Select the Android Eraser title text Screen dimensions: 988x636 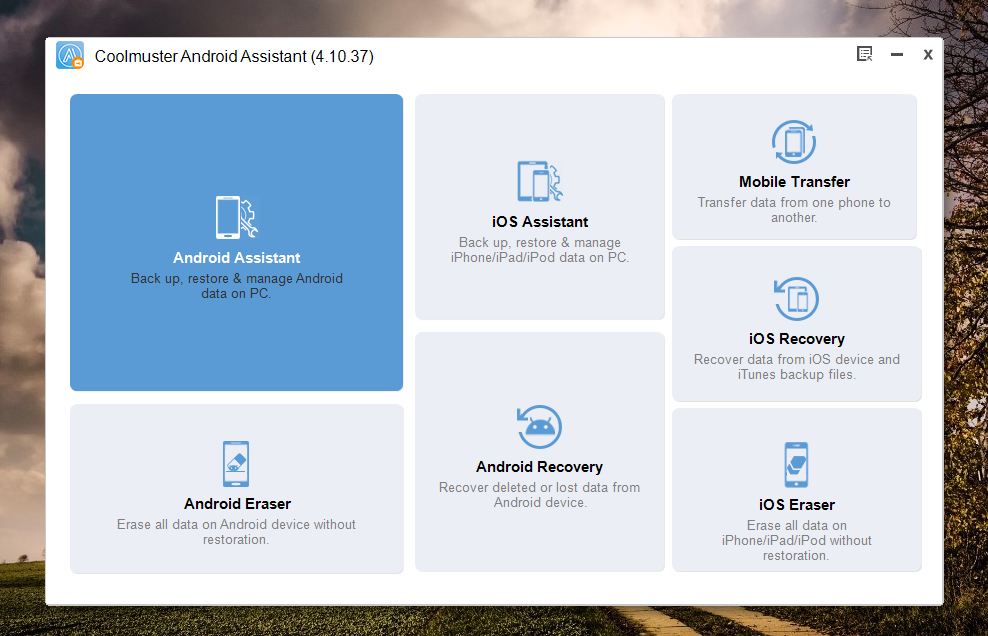pos(238,504)
